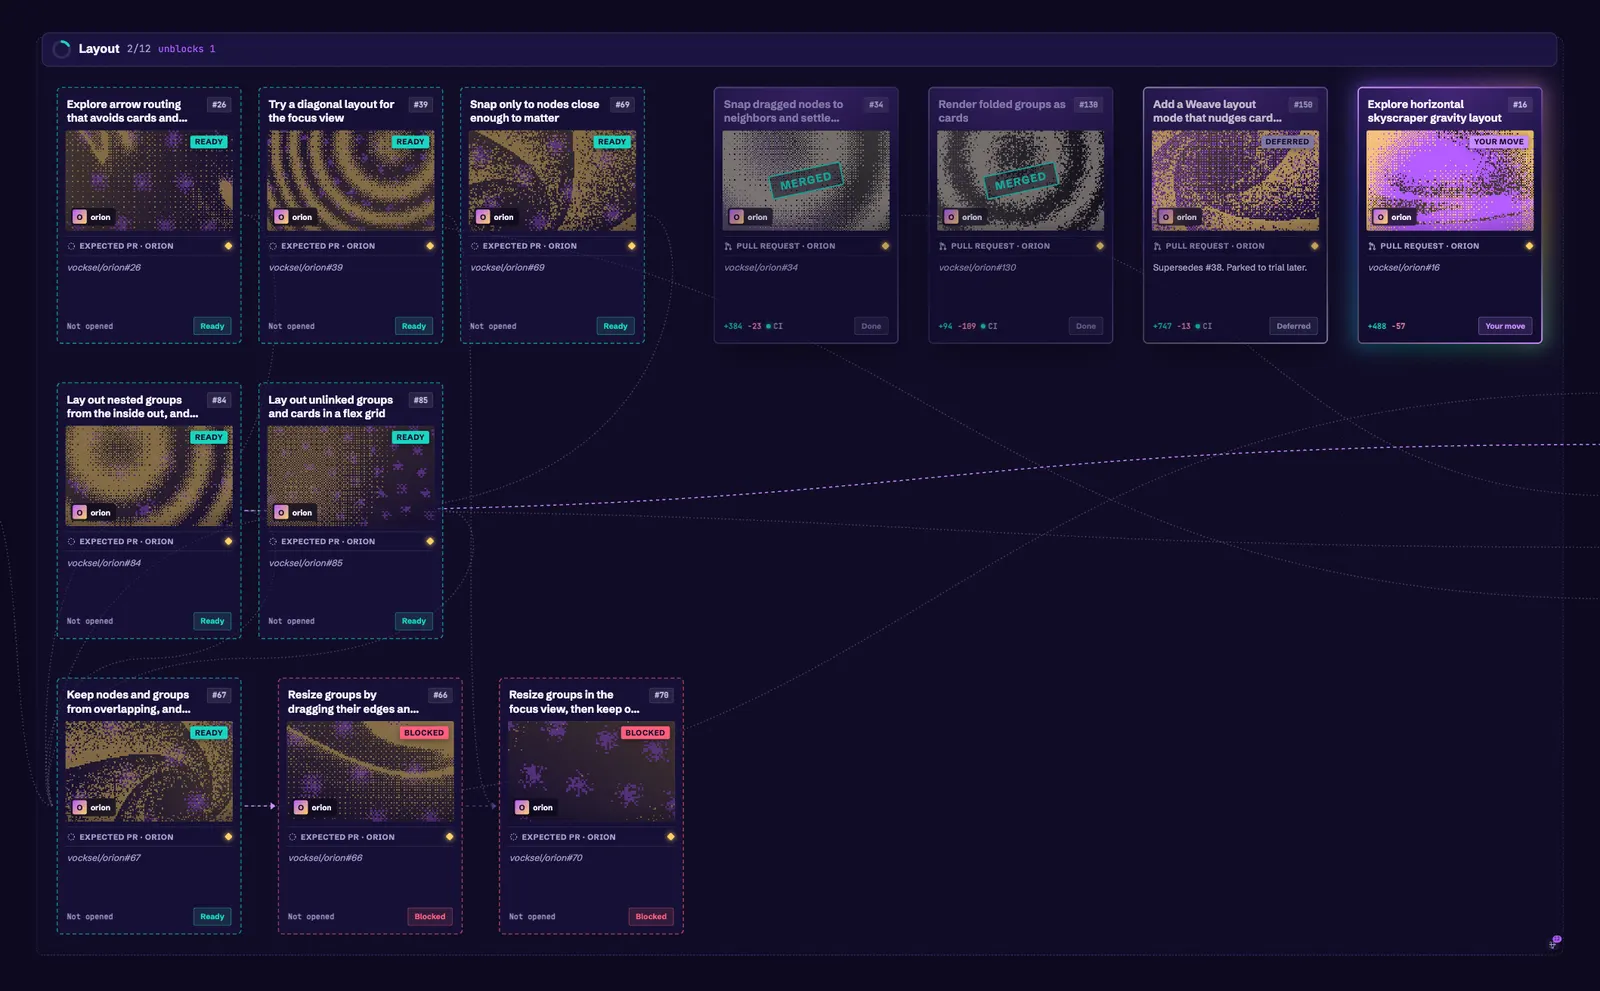Open link vocksel/orion#69
Screen dimensions: 1600x991
[x=507, y=268]
